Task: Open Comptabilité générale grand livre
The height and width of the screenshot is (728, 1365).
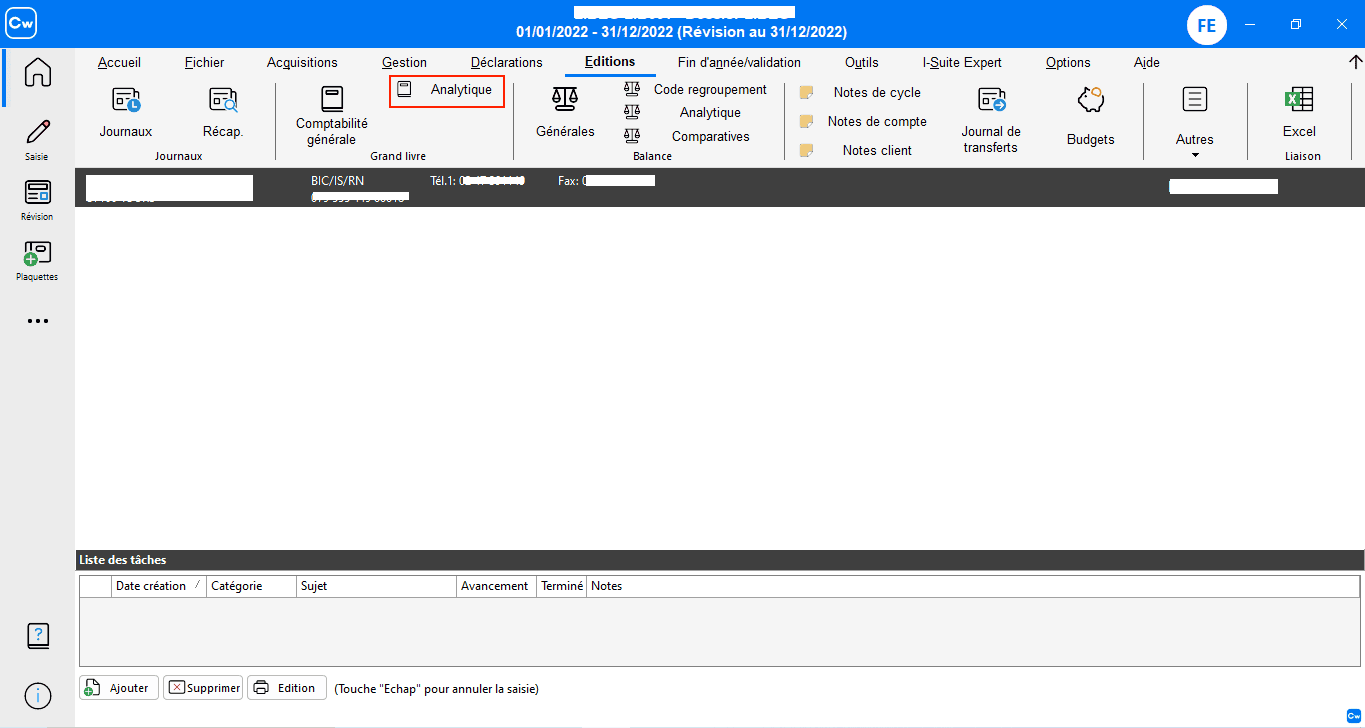Action: 332,115
